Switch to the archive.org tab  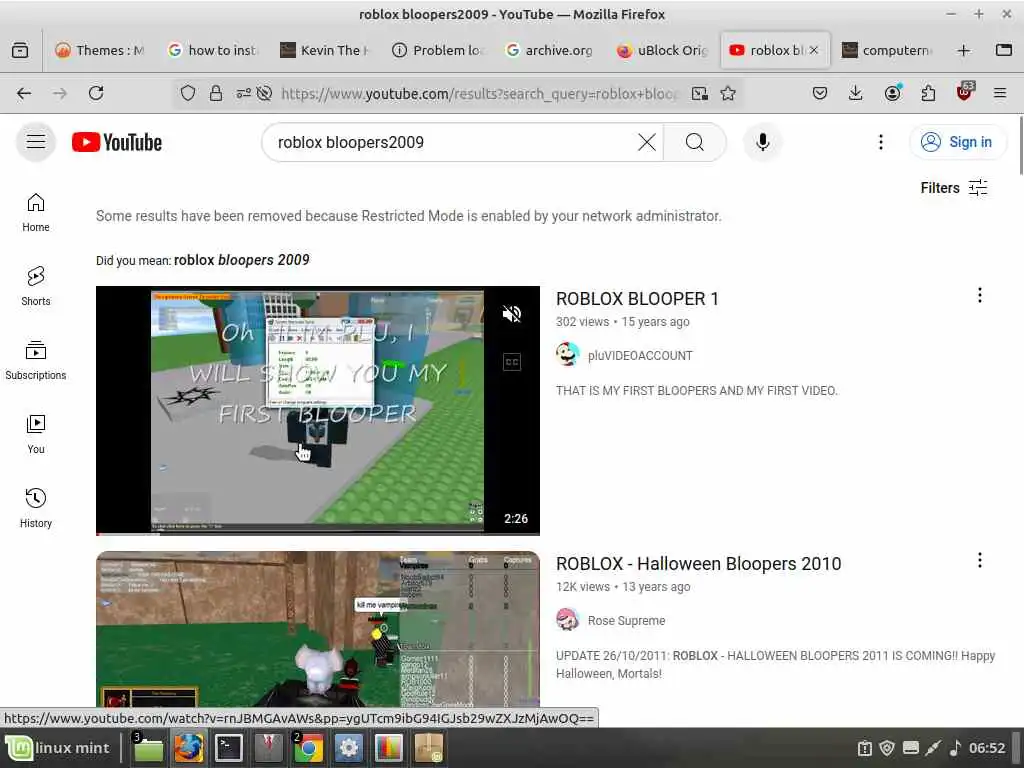coord(549,50)
